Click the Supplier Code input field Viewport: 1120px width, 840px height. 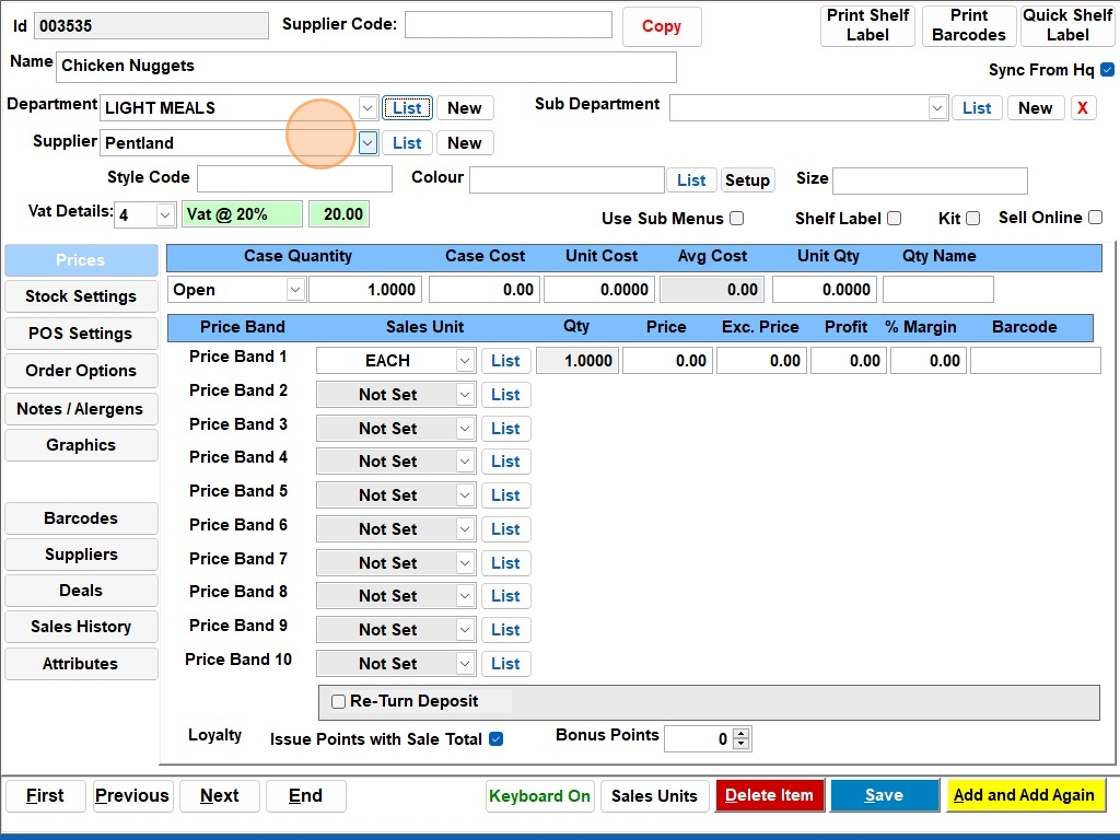pyautogui.click(x=509, y=24)
